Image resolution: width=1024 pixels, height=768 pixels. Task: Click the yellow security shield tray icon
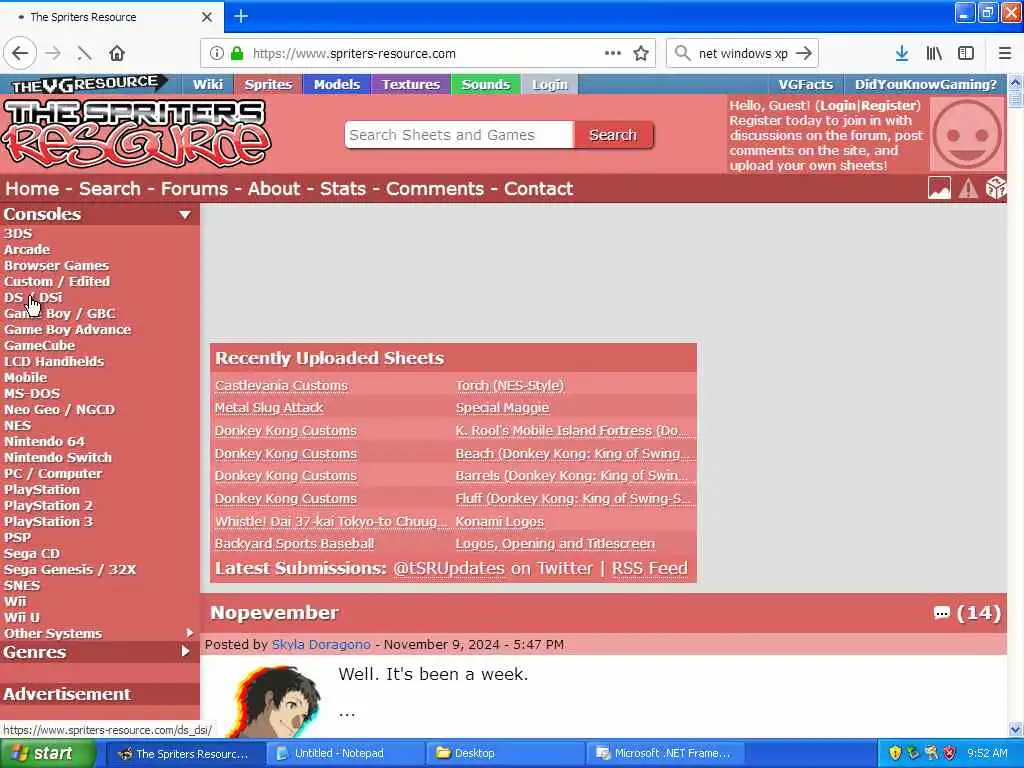click(895, 753)
